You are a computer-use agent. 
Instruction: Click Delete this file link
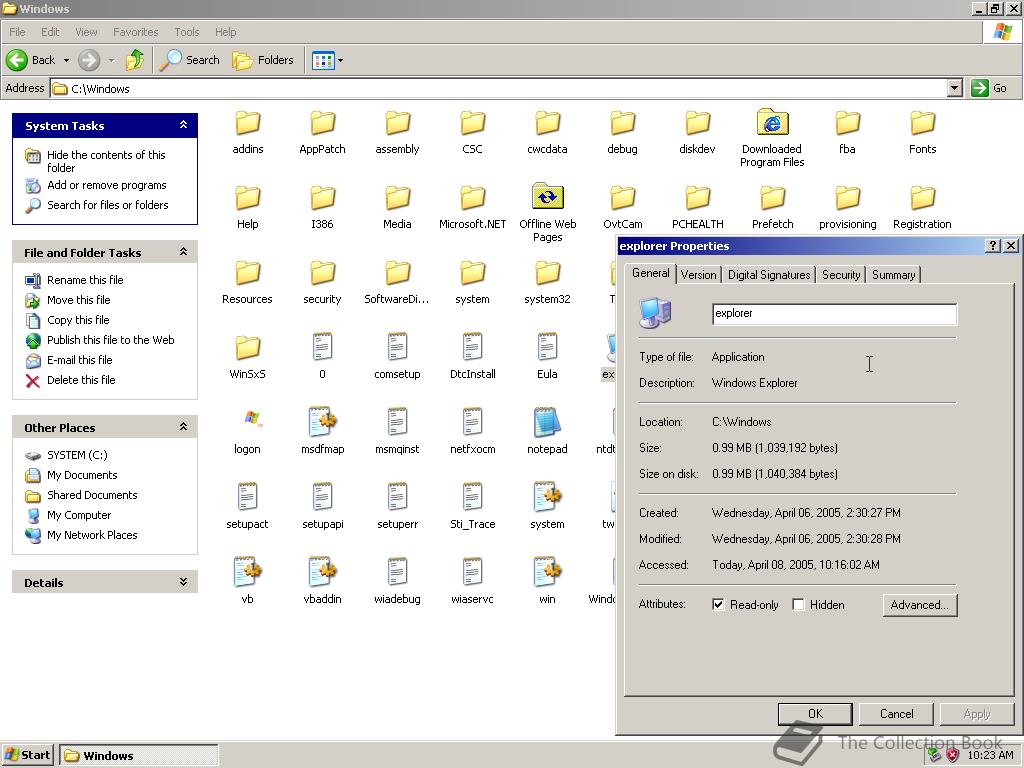click(81, 379)
